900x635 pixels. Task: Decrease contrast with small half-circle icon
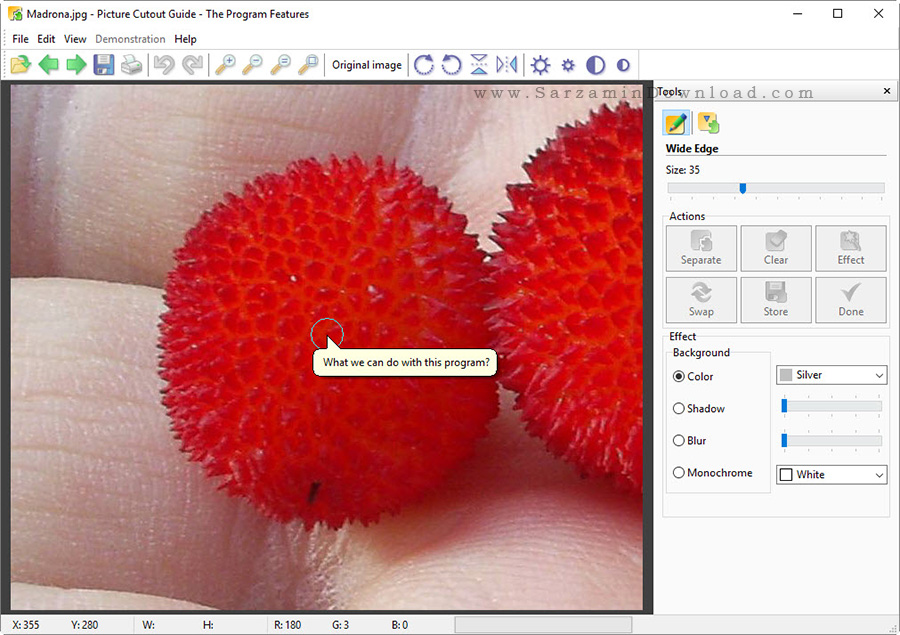[623, 65]
